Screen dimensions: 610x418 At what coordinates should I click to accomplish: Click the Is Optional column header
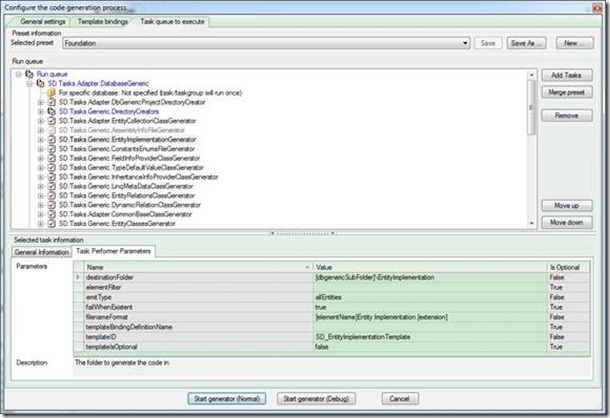pos(568,267)
